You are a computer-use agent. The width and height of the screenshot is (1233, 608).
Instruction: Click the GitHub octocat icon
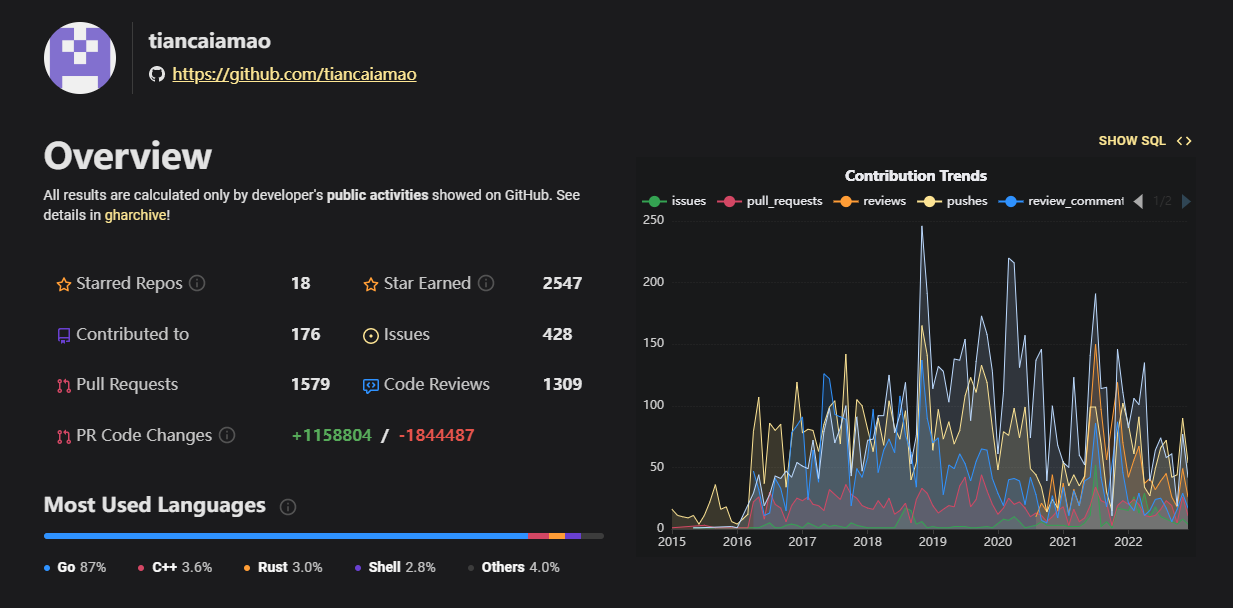tap(156, 74)
